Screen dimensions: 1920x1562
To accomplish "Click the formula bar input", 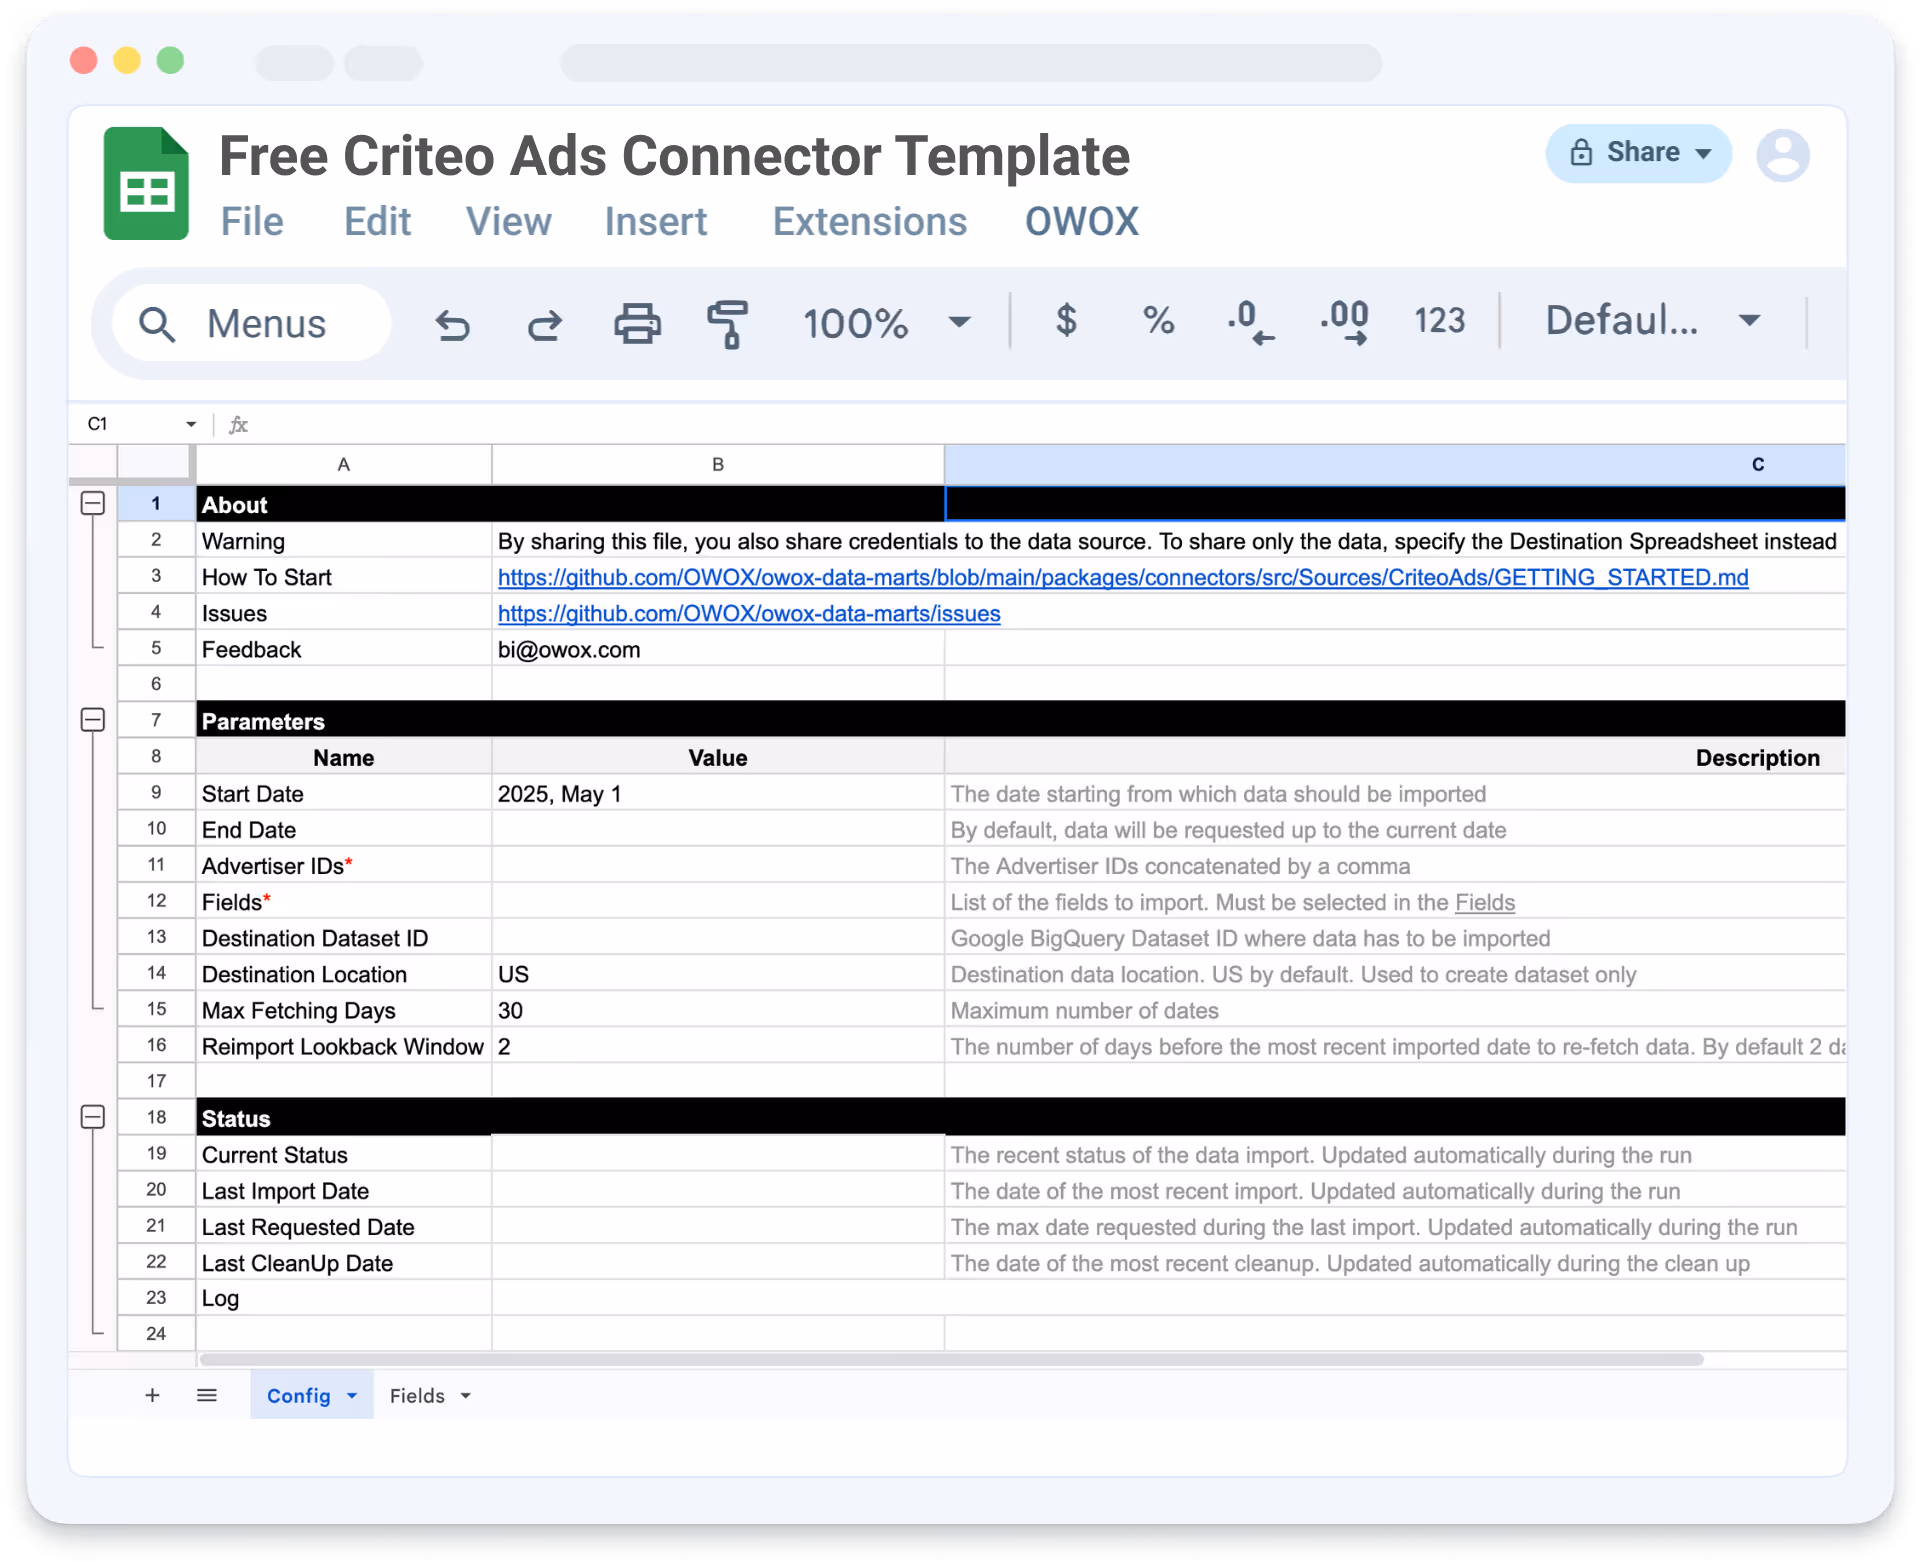I will (1045, 424).
